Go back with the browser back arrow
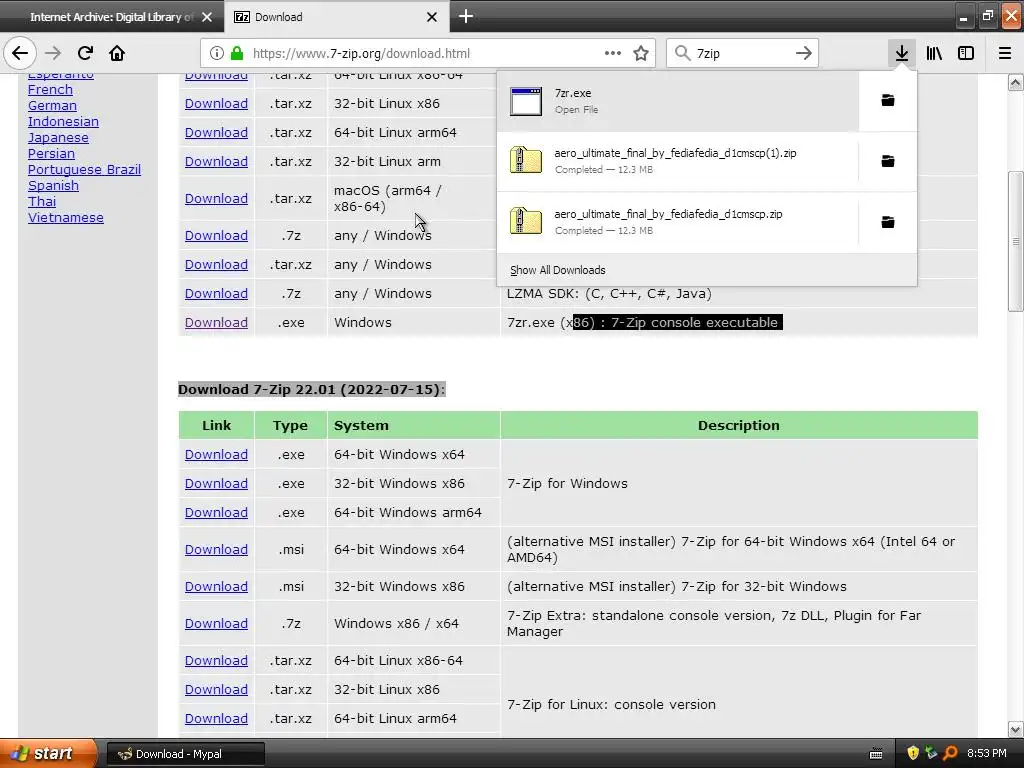1024x768 pixels. pos(20,53)
